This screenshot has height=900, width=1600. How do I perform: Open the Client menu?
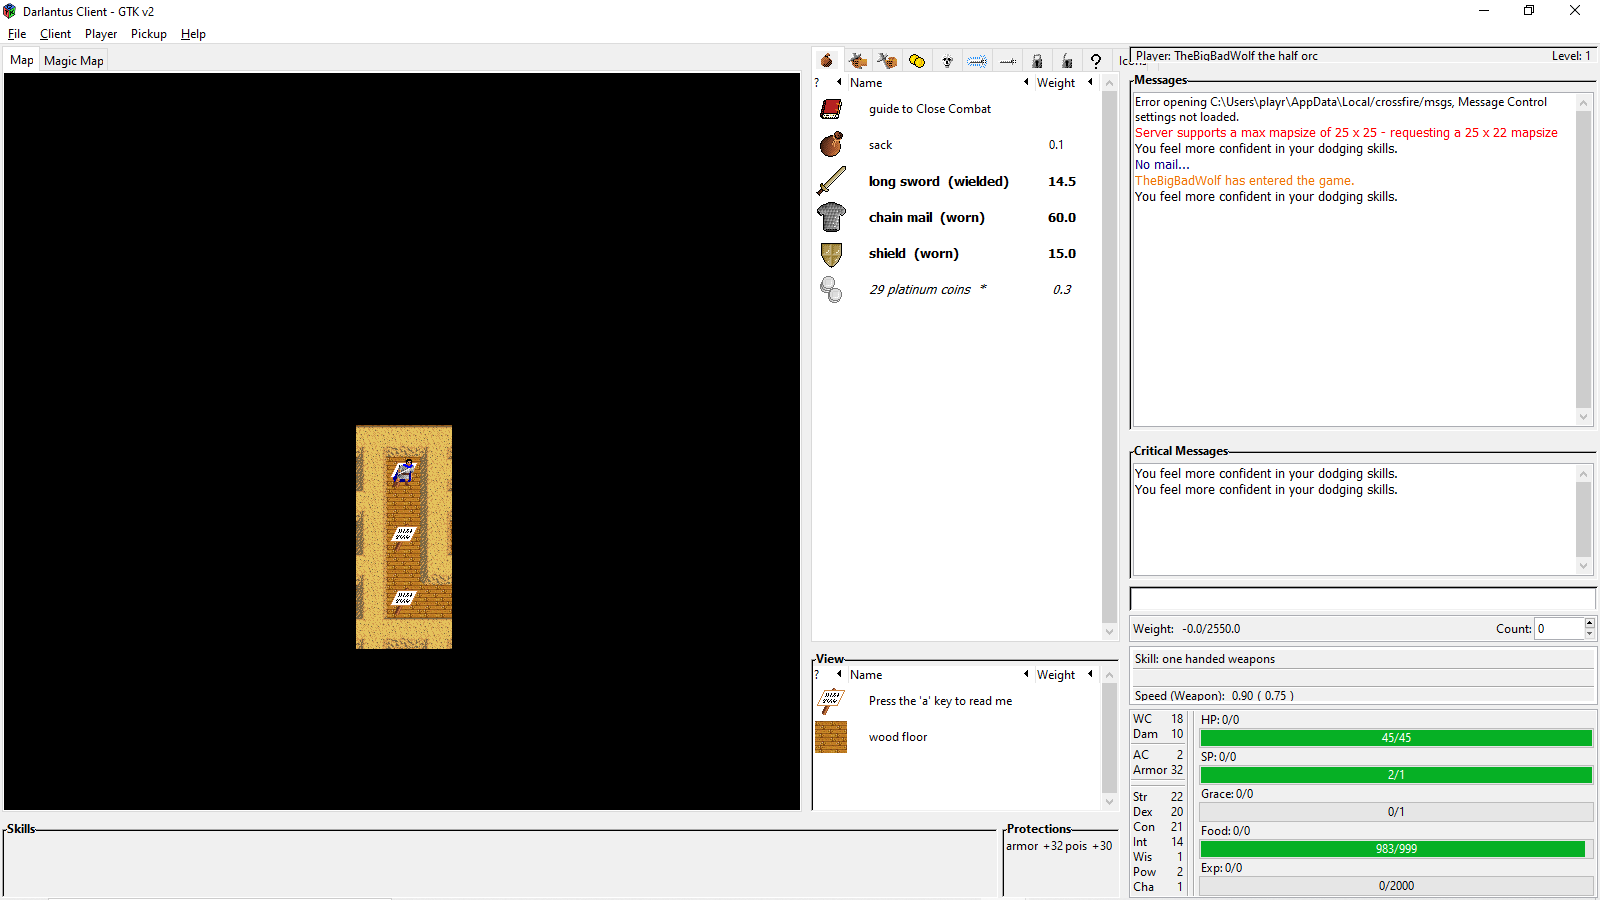[x=55, y=34]
